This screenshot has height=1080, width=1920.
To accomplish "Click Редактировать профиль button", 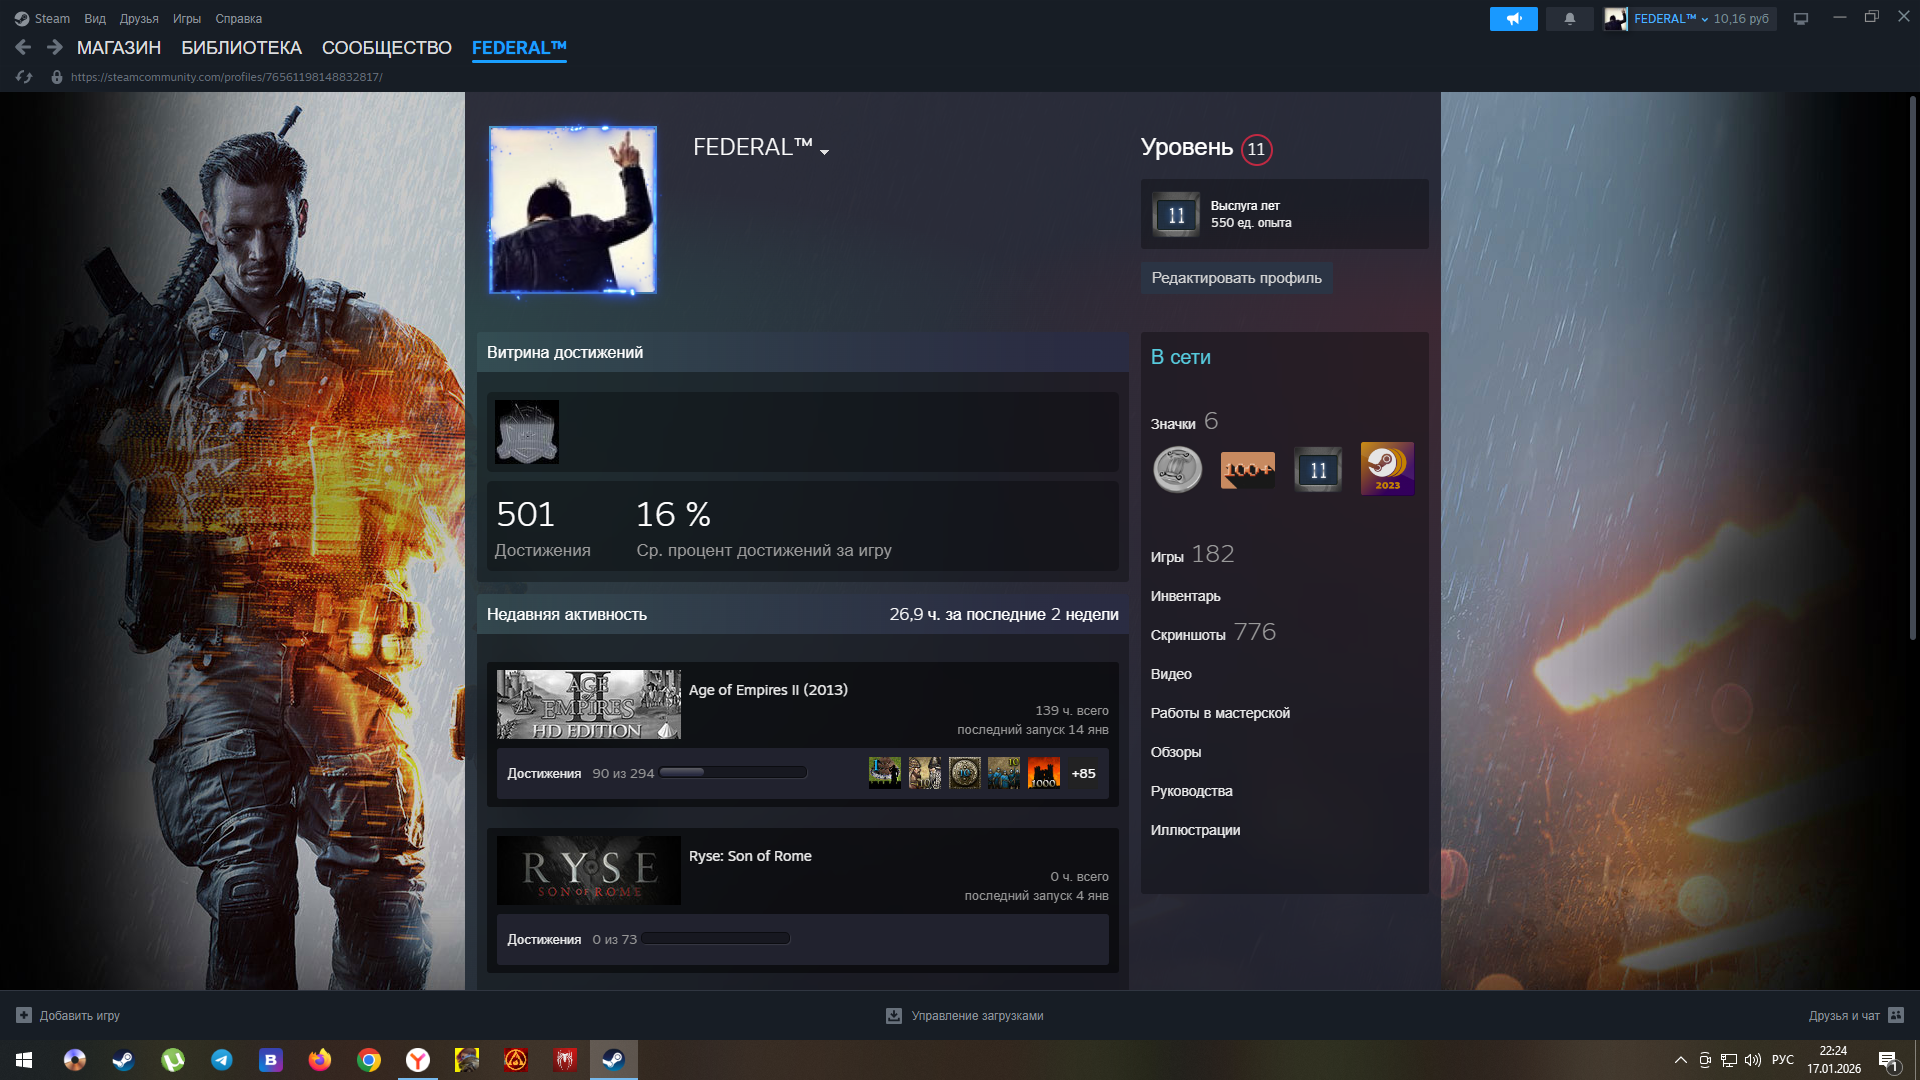I will tap(1236, 278).
